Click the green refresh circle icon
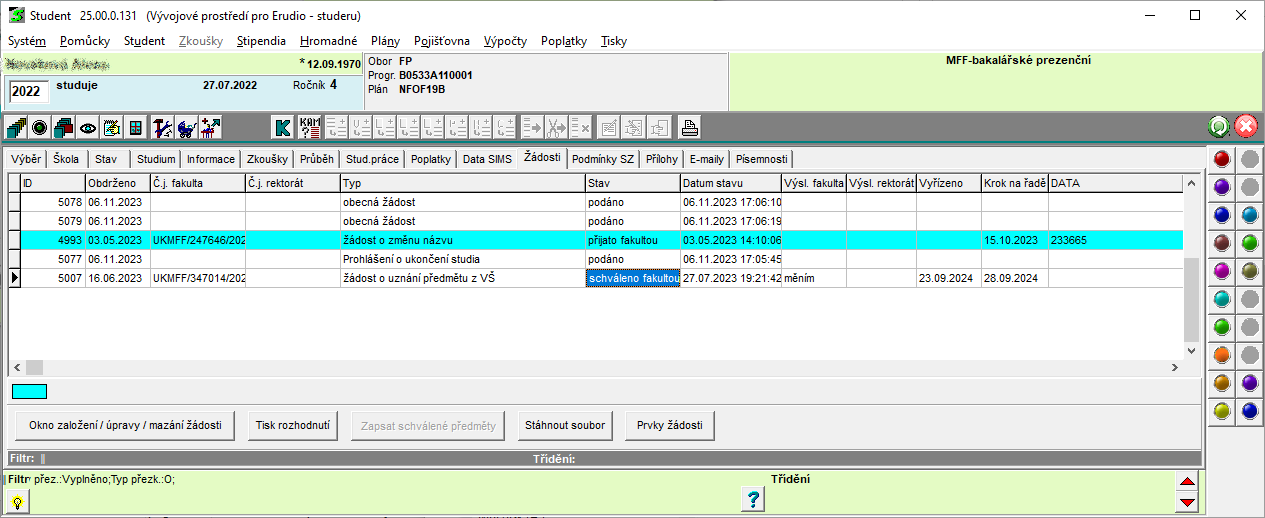Viewport: 1265px width, 518px height. [1219, 127]
